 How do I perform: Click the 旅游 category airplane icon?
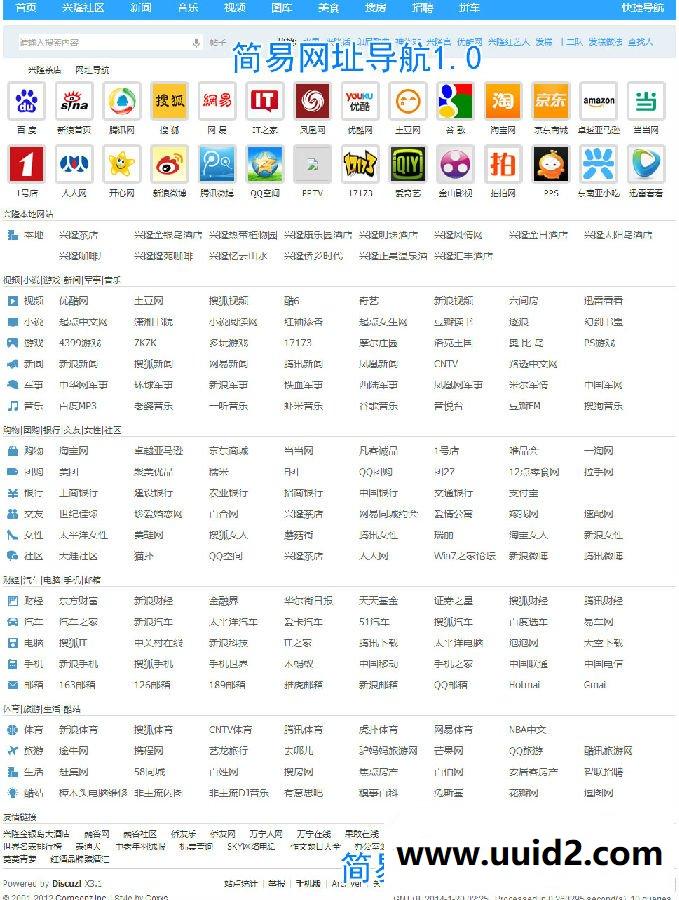13,751
